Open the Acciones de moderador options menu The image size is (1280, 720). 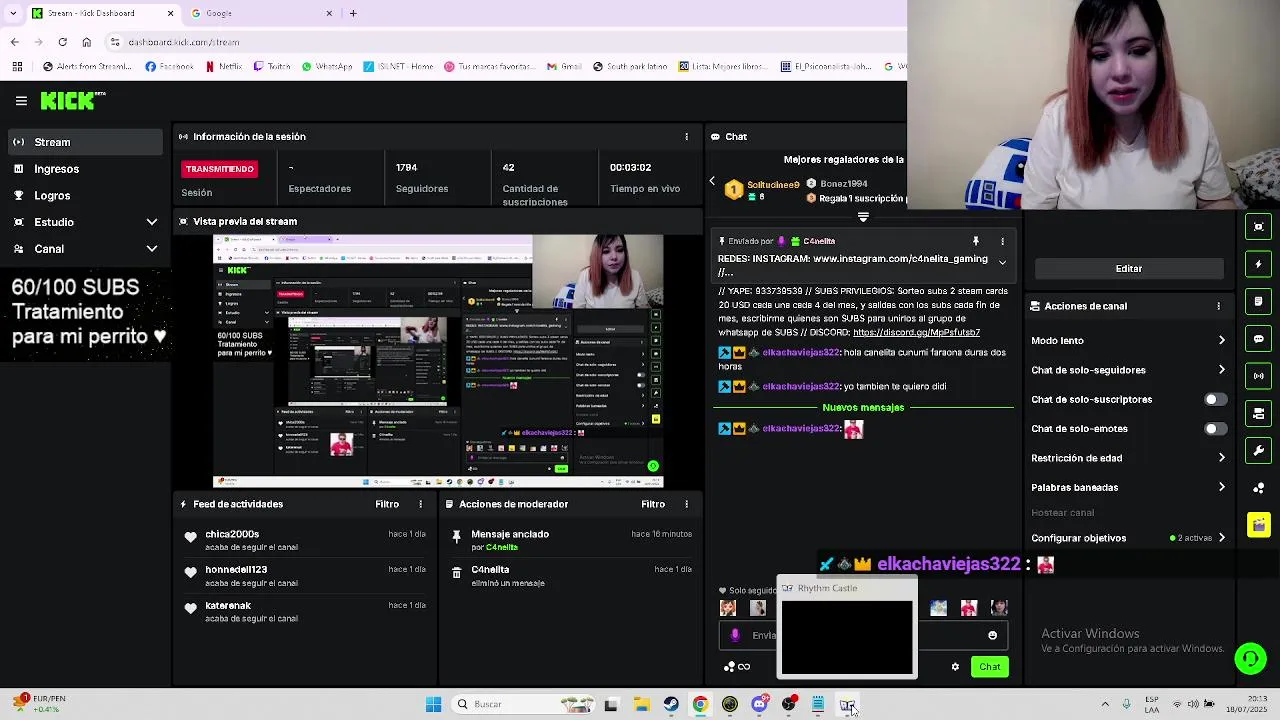coord(686,504)
